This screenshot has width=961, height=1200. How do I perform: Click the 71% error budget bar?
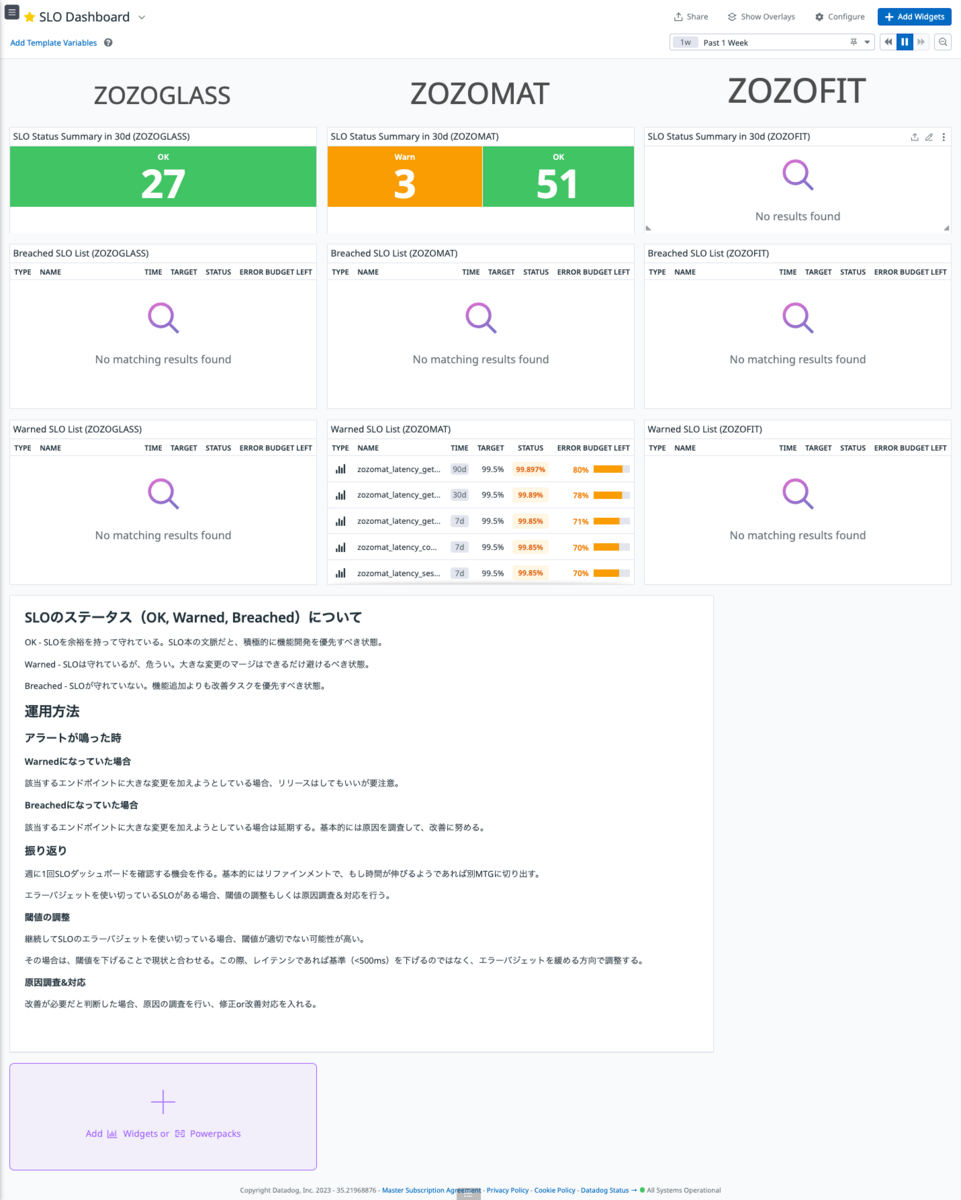(x=611, y=521)
